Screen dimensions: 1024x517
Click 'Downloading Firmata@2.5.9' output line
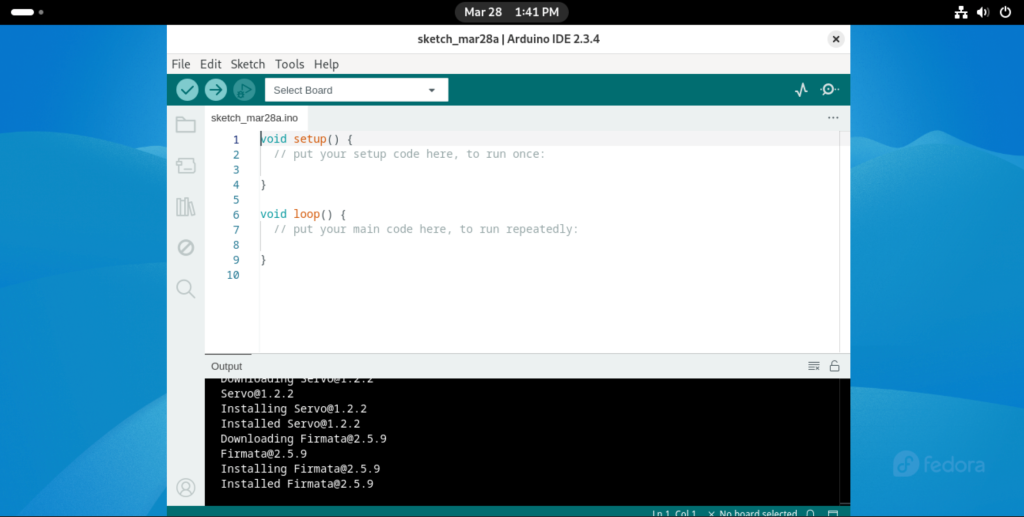[x=304, y=439]
